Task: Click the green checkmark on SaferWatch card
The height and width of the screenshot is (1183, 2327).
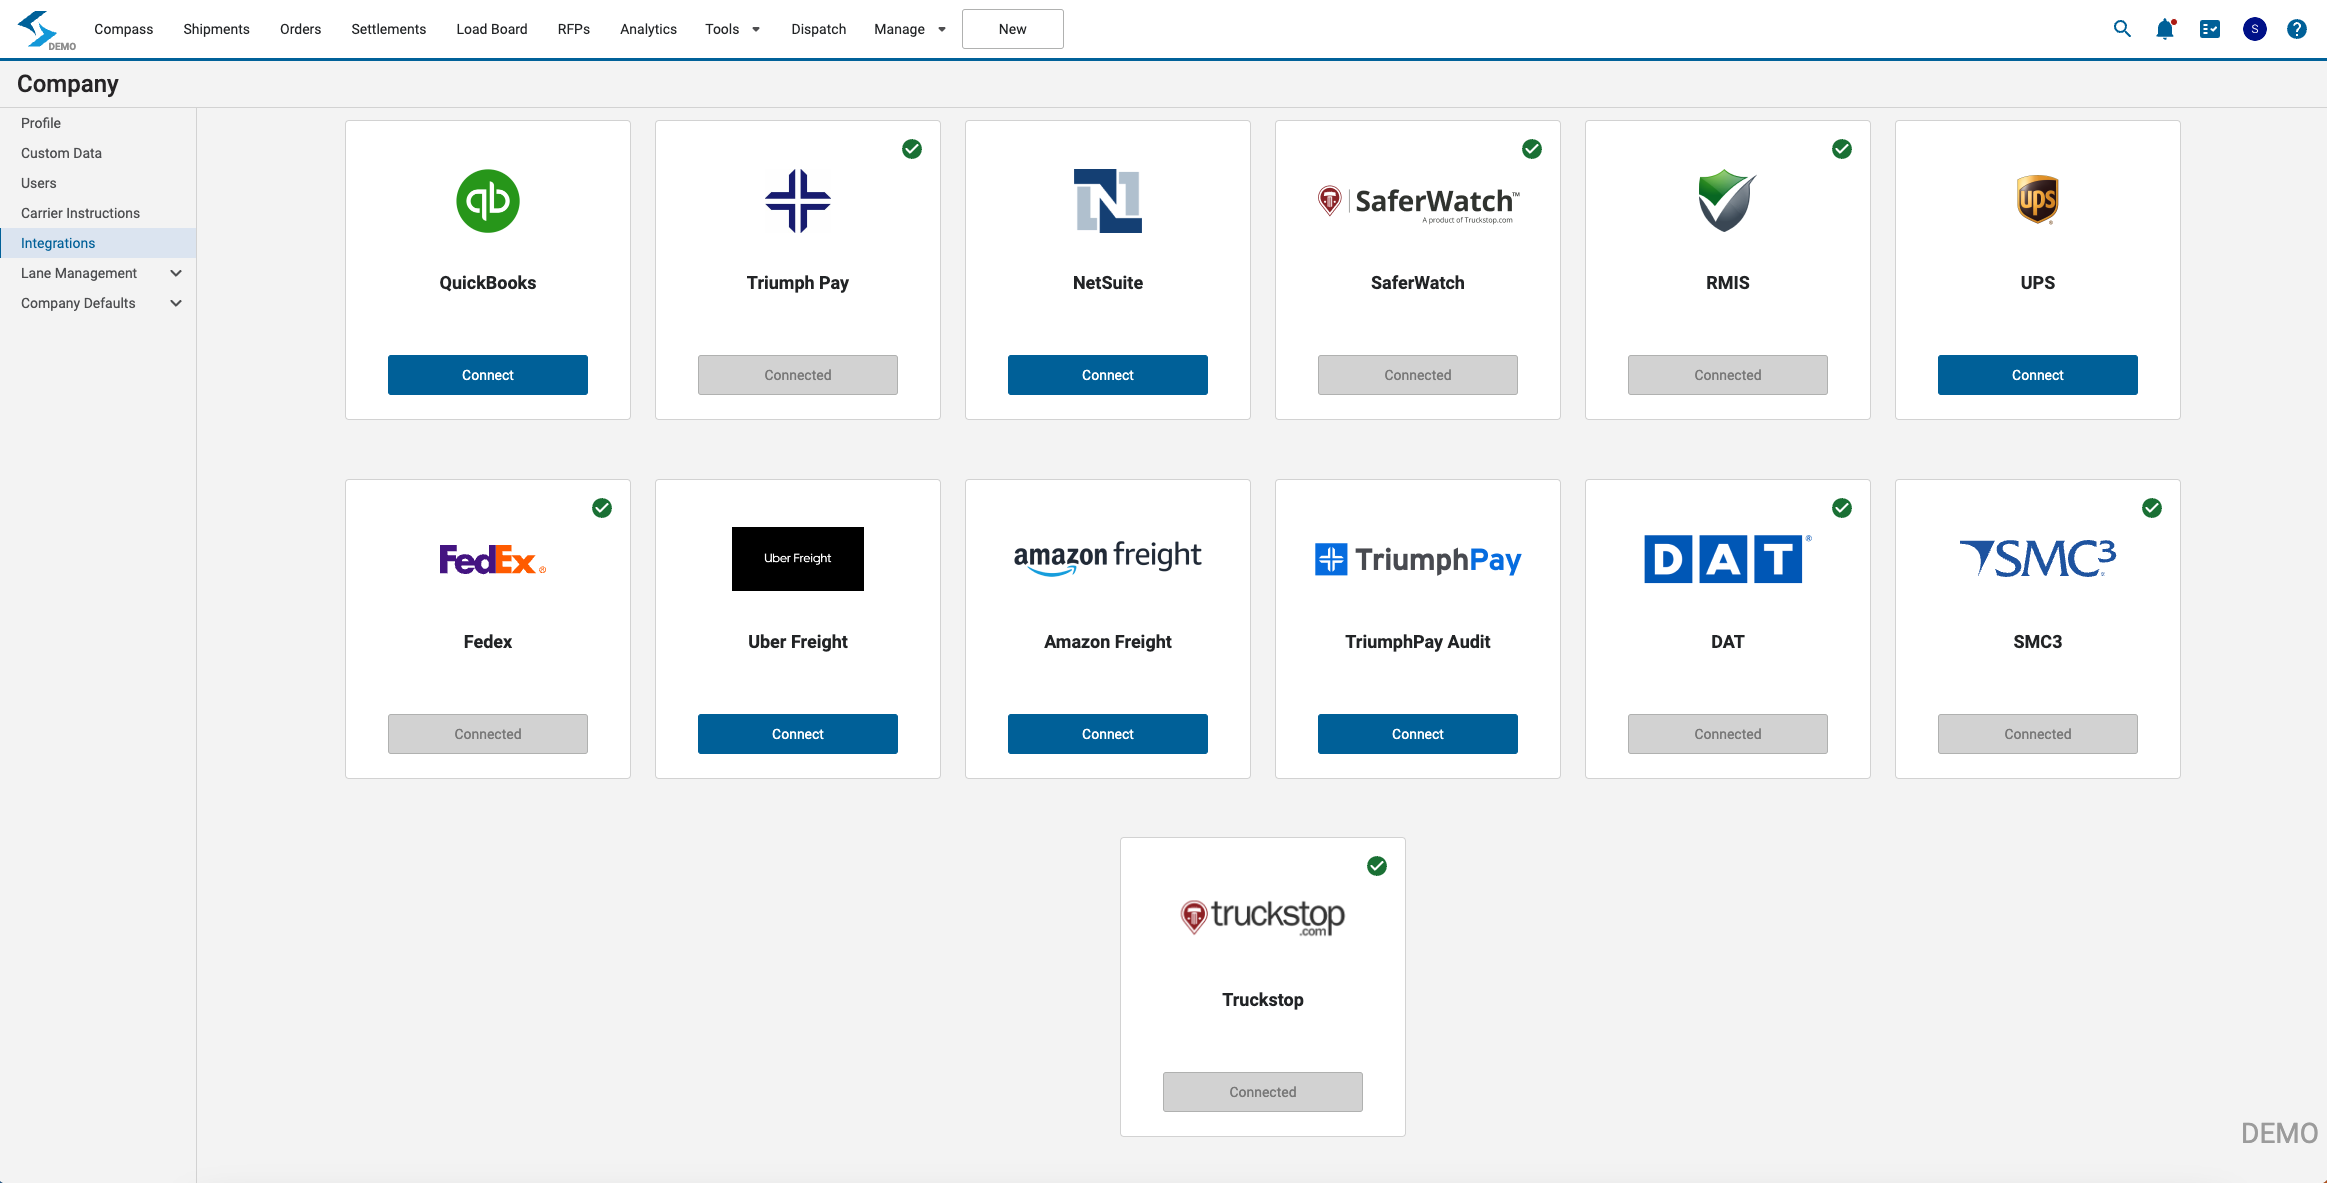Action: pos(1533,148)
